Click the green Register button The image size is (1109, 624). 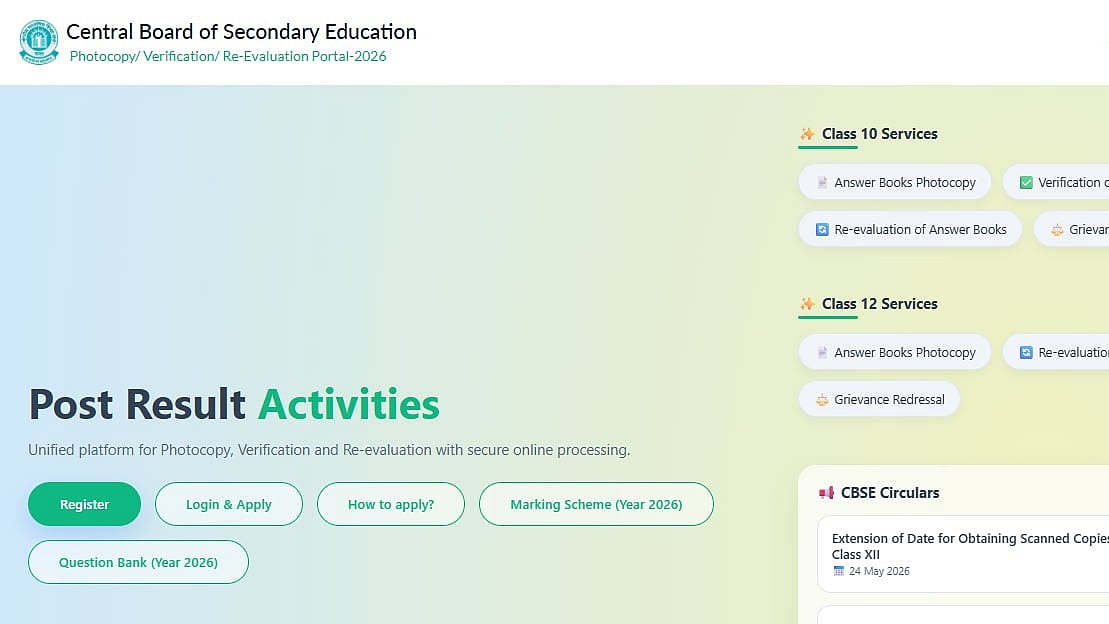(84, 504)
